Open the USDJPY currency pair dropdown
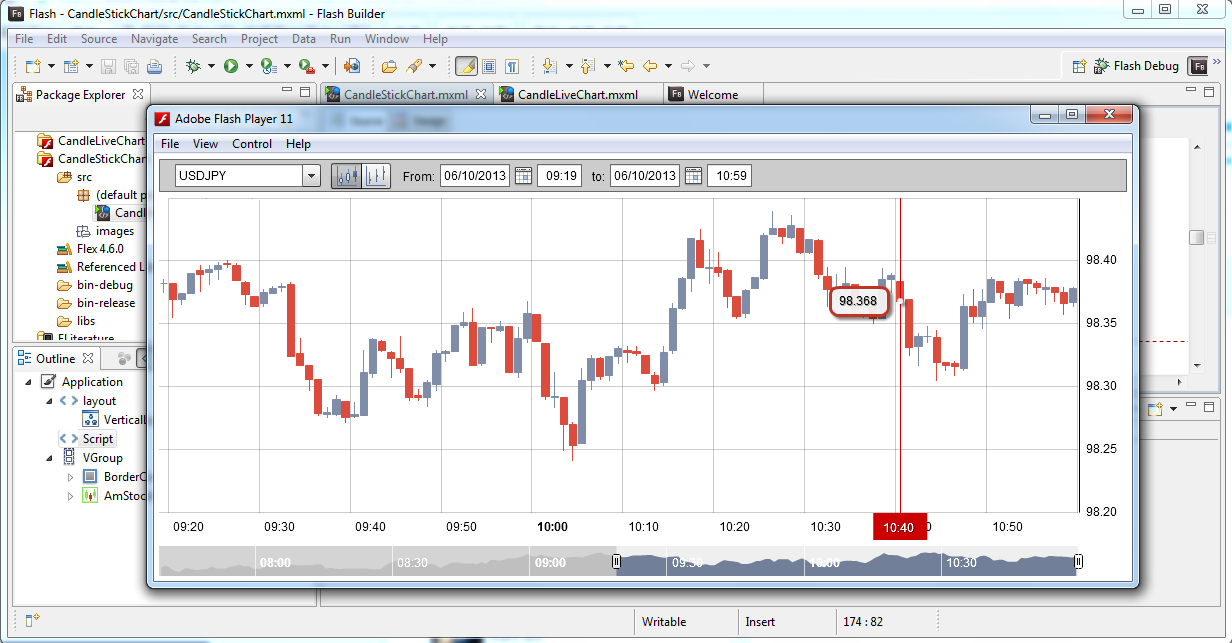Image resolution: width=1232 pixels, height=643 pixels. 310,175
